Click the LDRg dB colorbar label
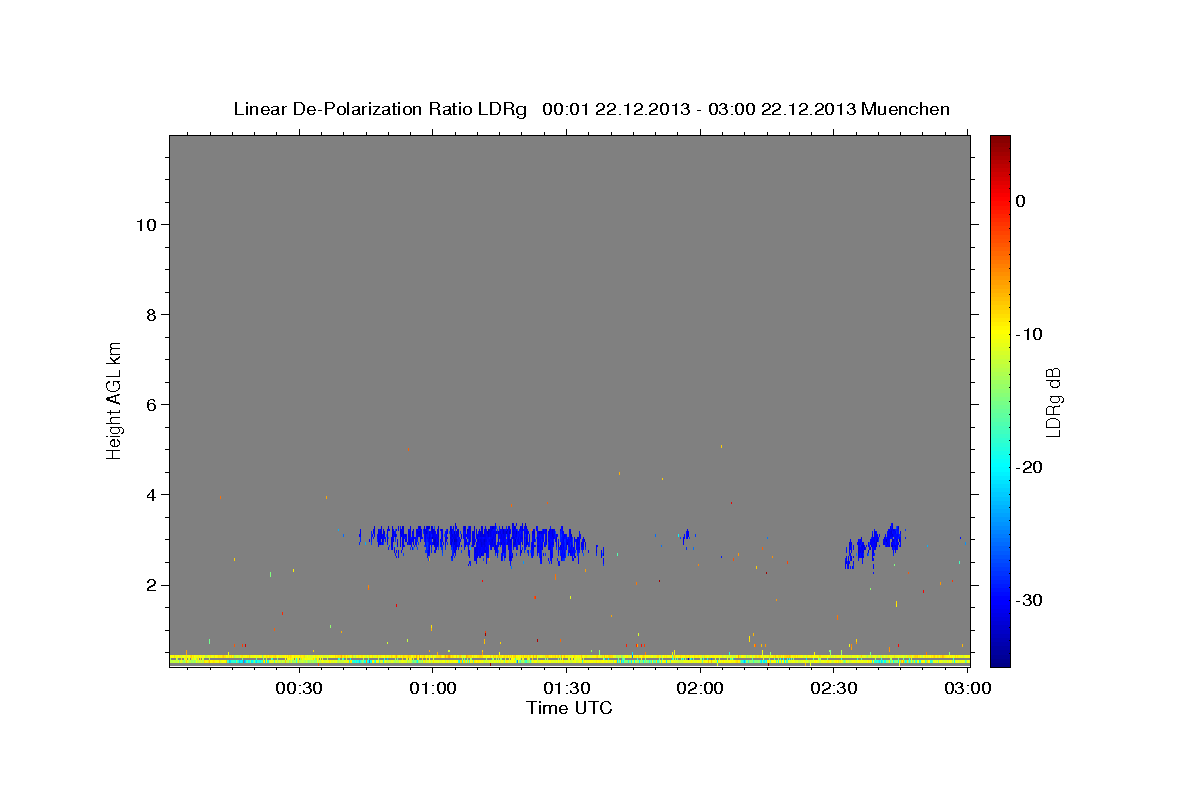 click(x=1052, y=401)
